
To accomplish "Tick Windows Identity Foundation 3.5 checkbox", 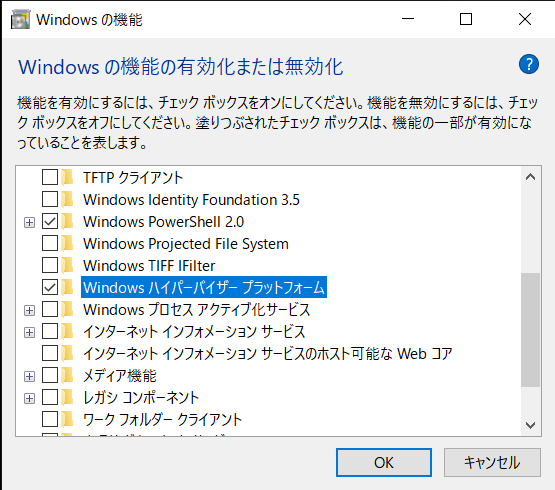I will (x=50, y=199).
